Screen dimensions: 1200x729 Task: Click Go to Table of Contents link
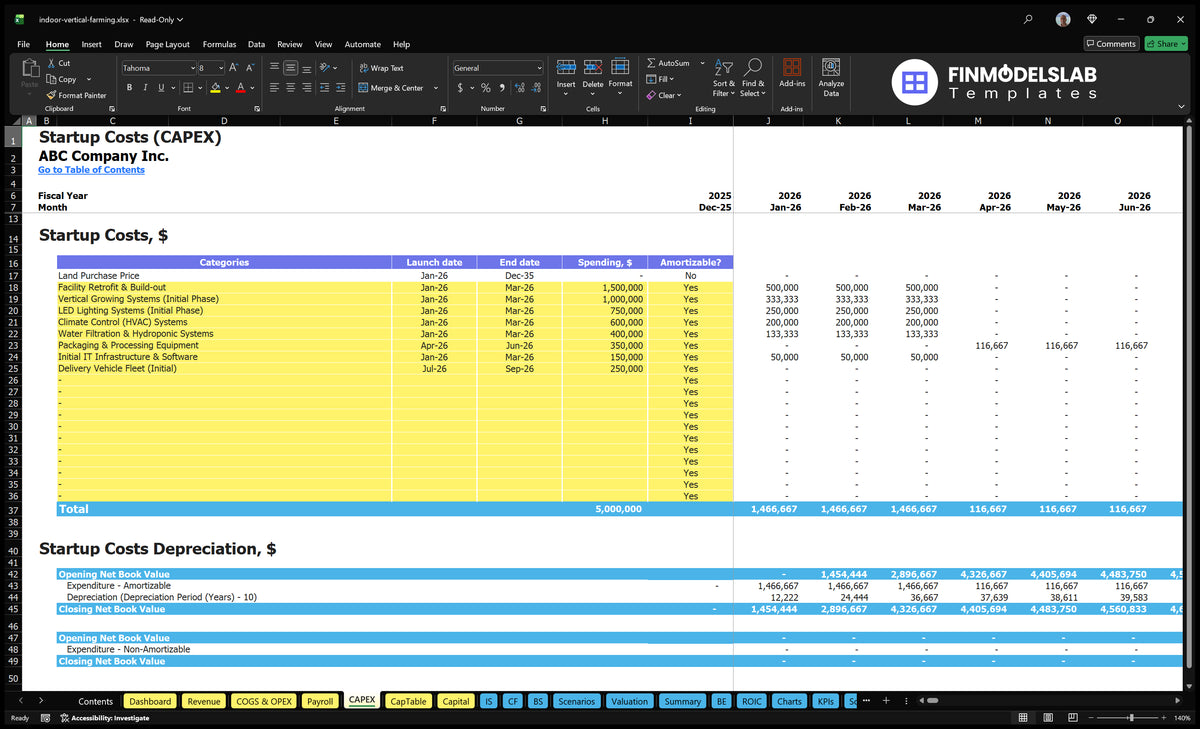[91, 170]
